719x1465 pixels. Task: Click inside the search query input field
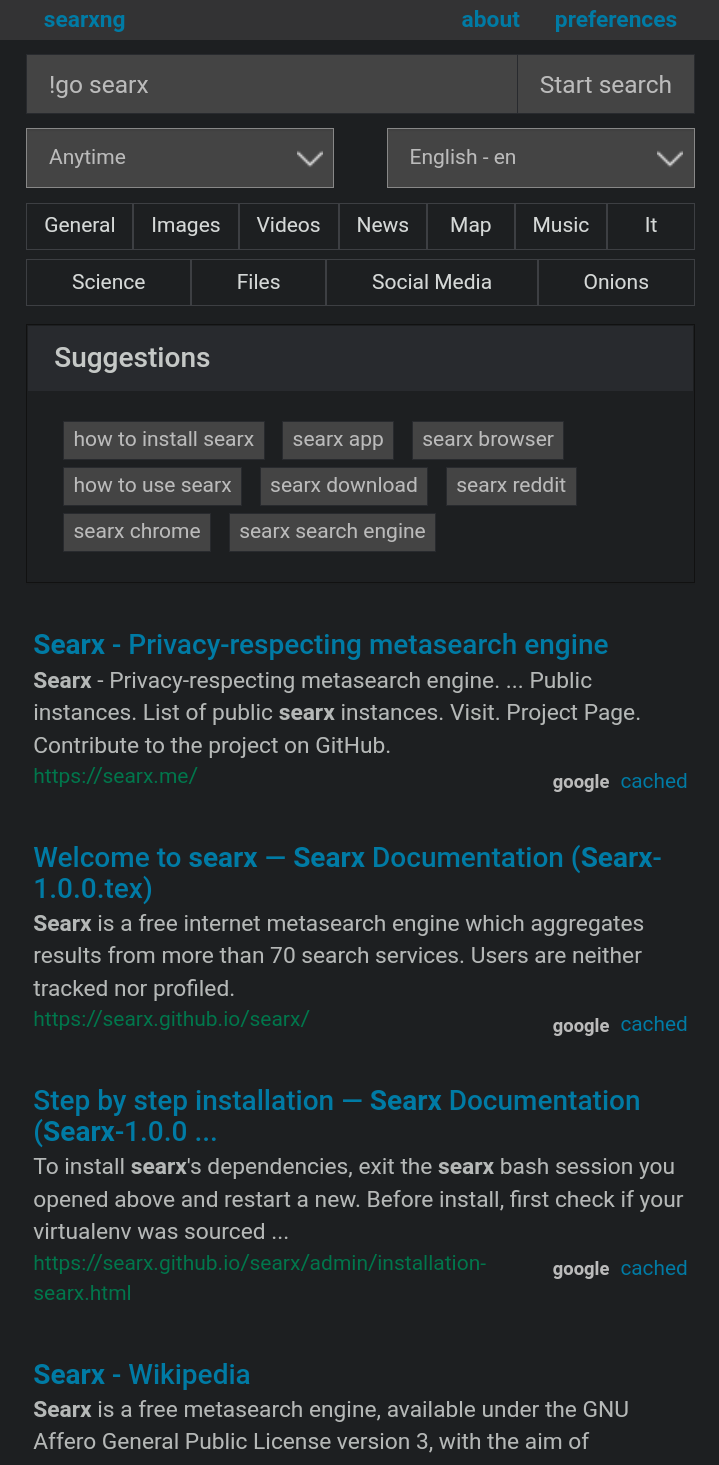270,84
